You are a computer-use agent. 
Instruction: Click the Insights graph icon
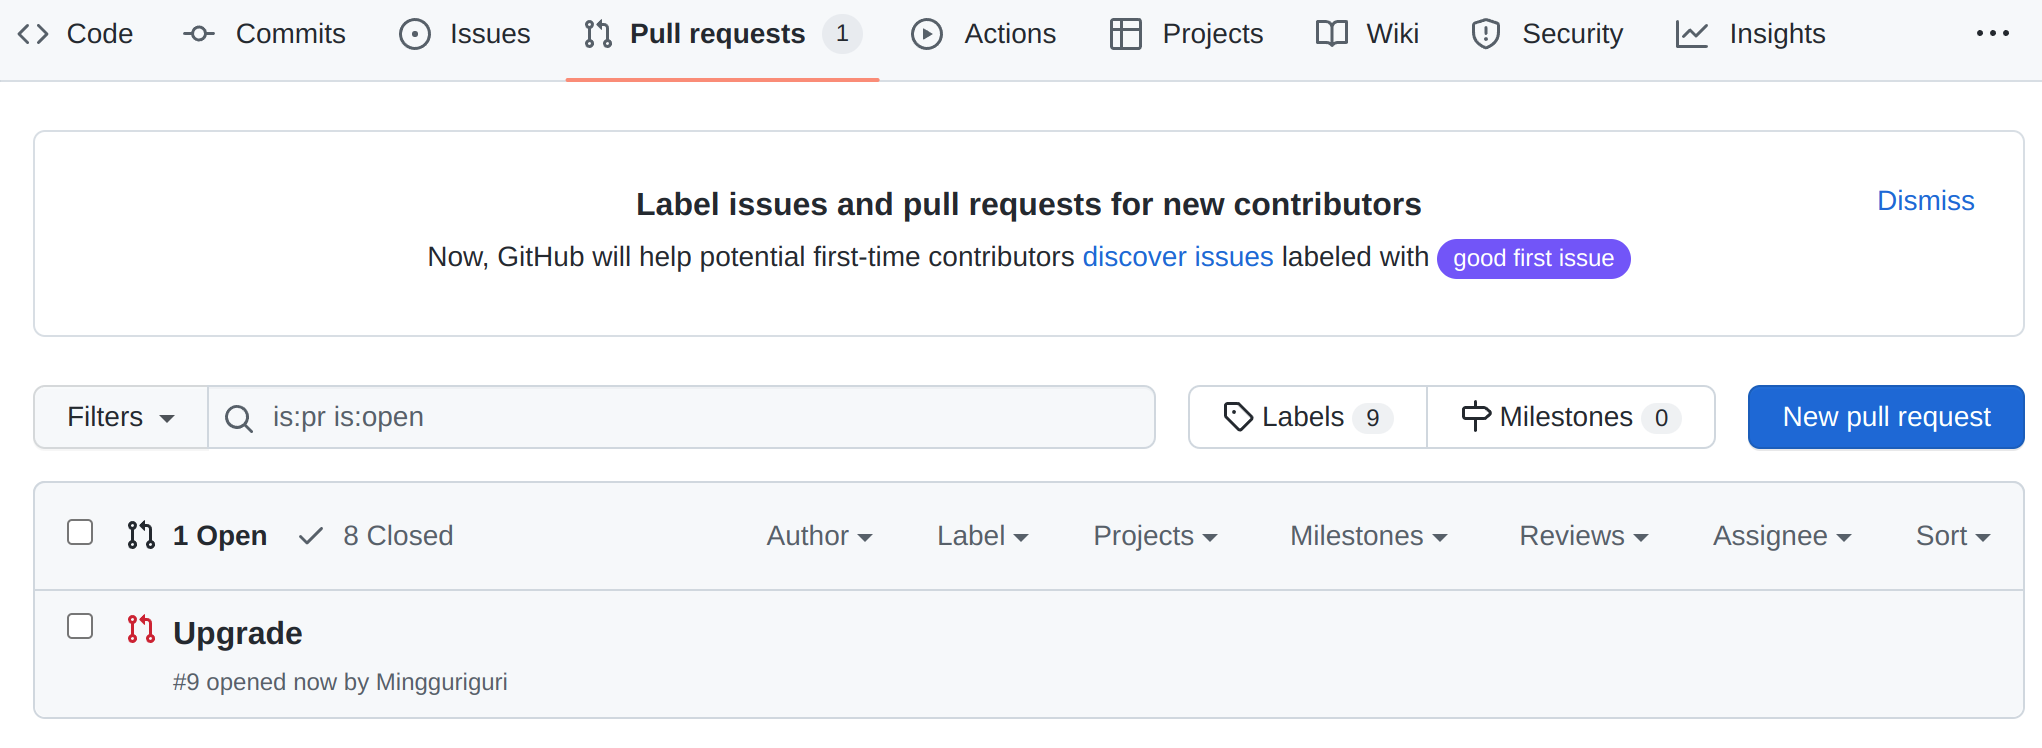tap(1692, 34)
